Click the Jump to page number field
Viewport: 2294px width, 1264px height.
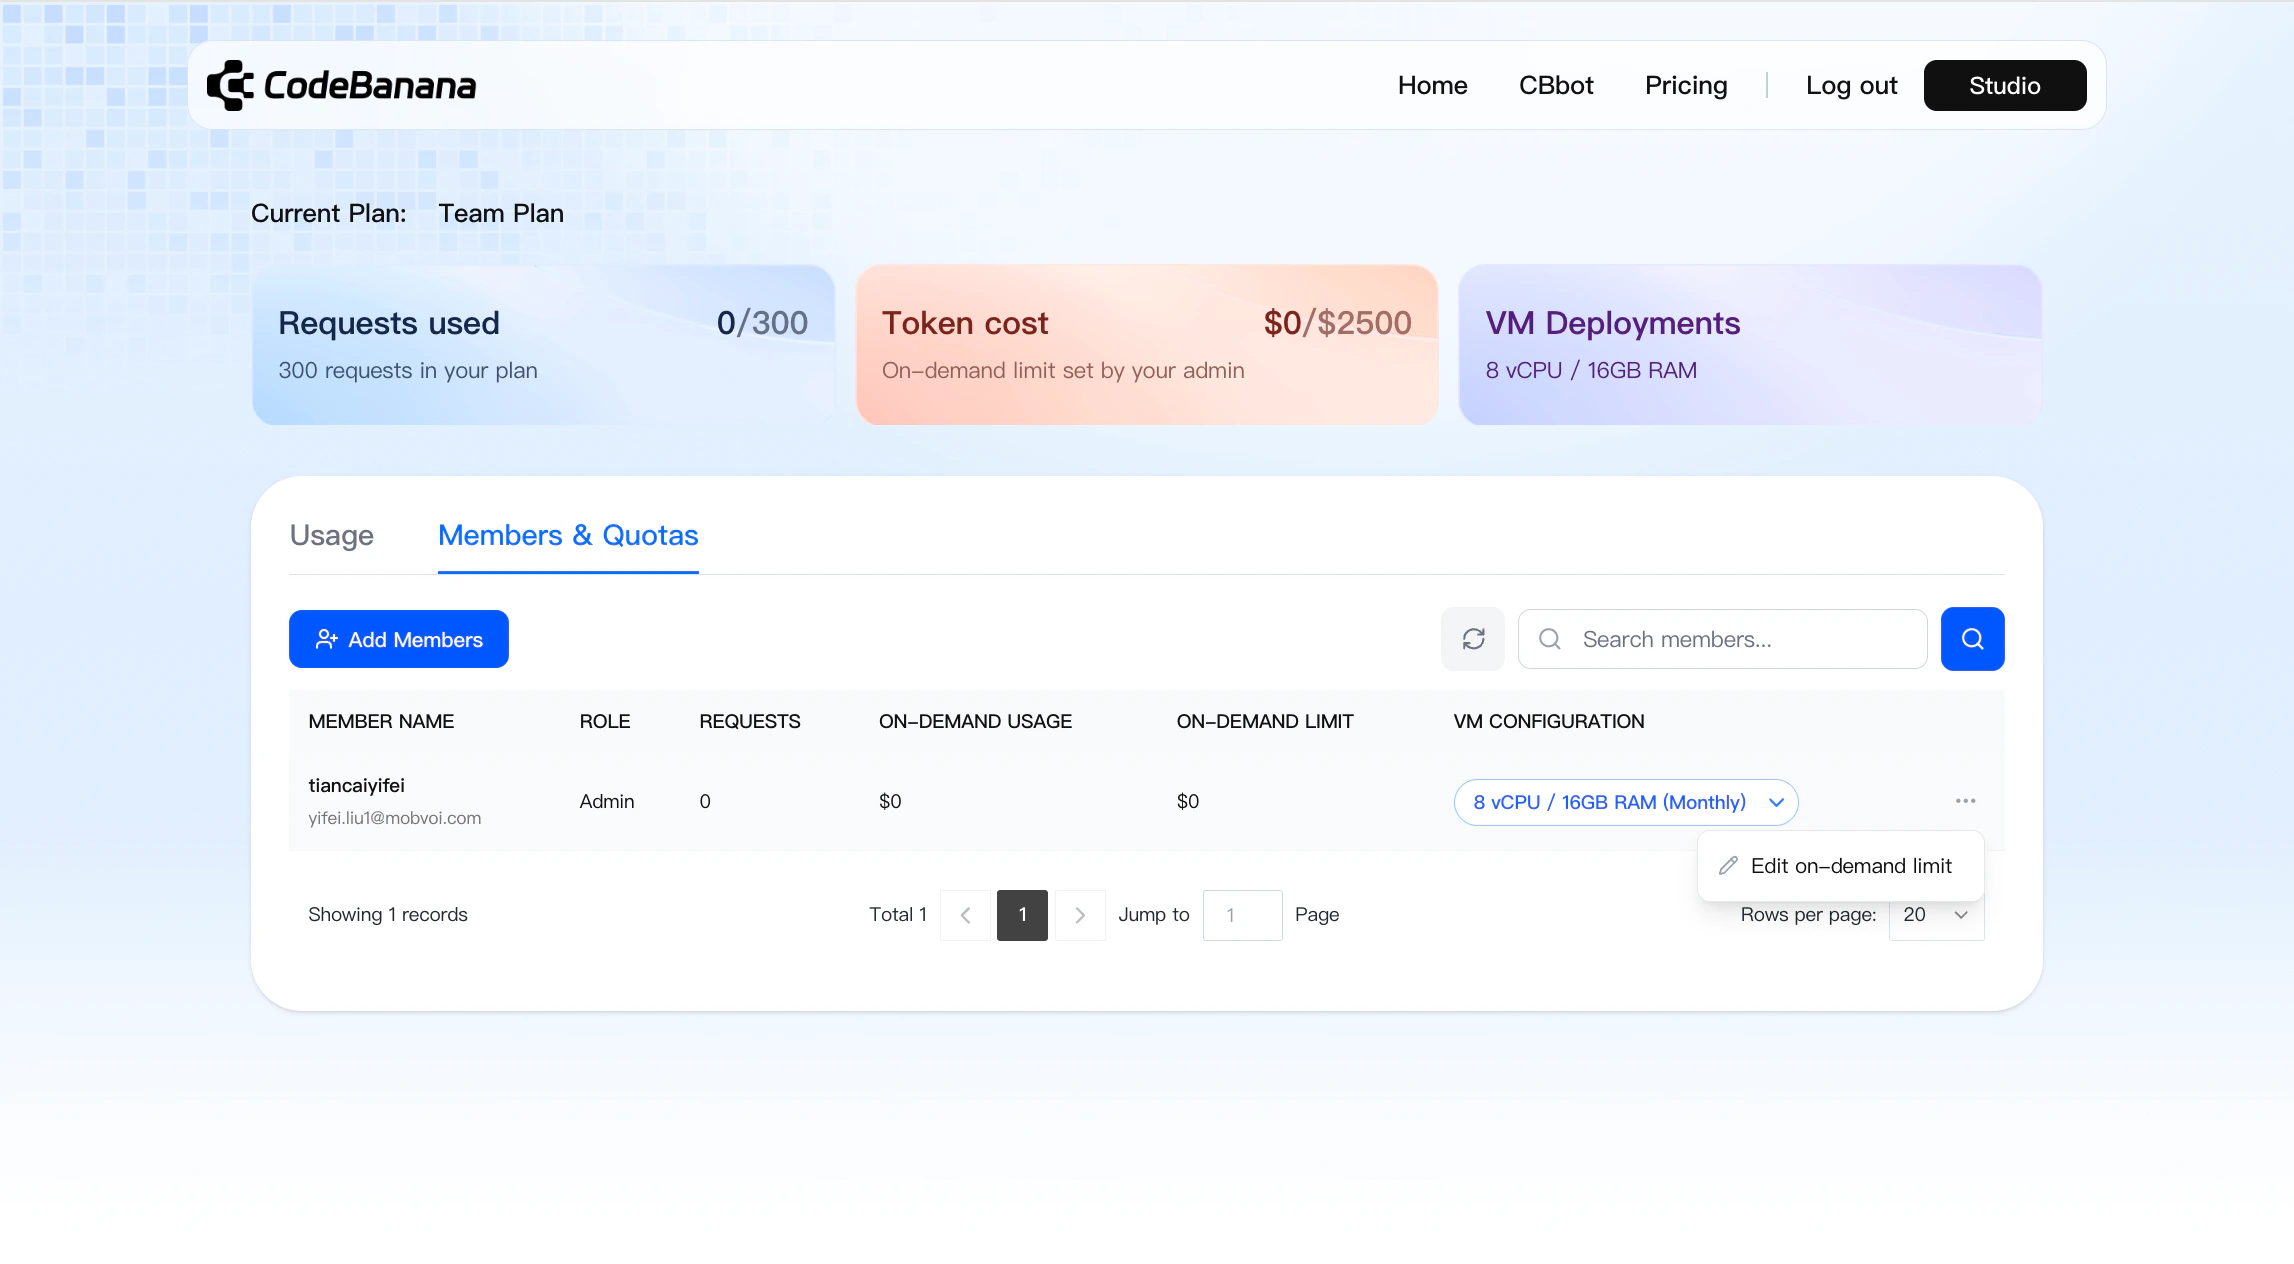pos(1242,915)
